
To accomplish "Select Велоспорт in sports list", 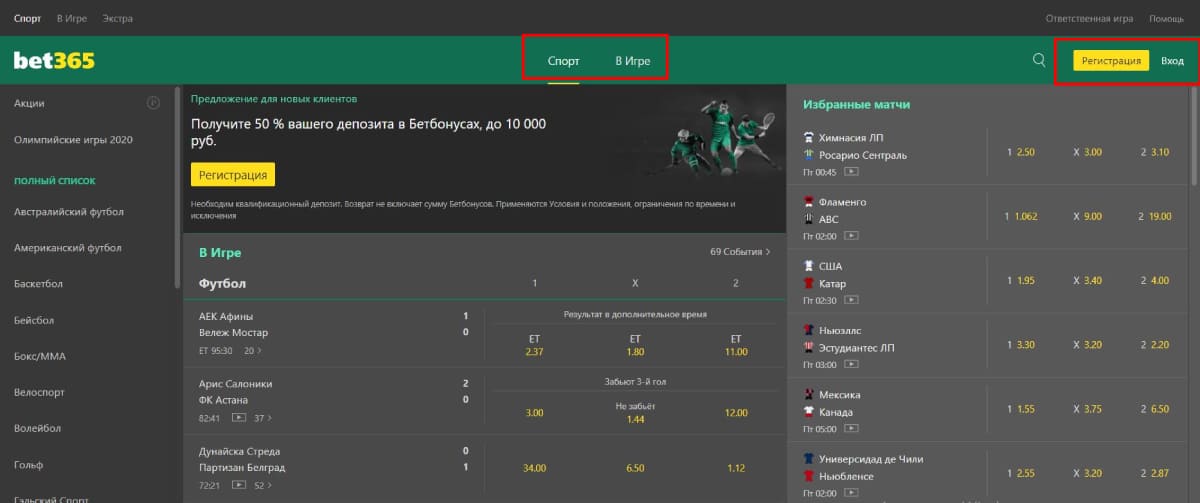I will (x=37, y=392).
